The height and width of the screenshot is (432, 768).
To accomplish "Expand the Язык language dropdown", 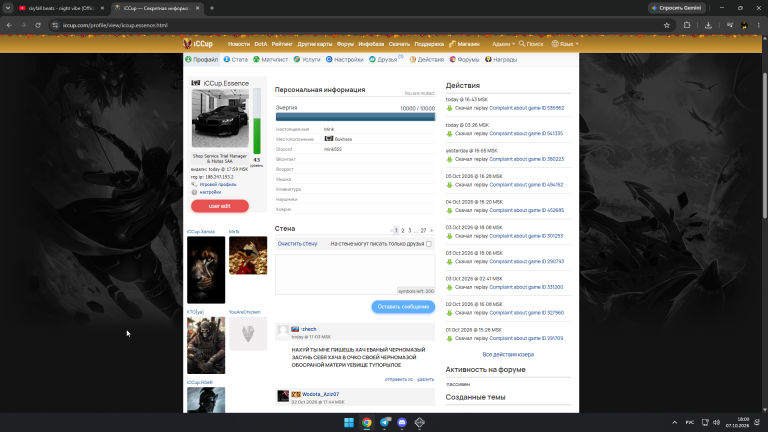I will point(565,44).
